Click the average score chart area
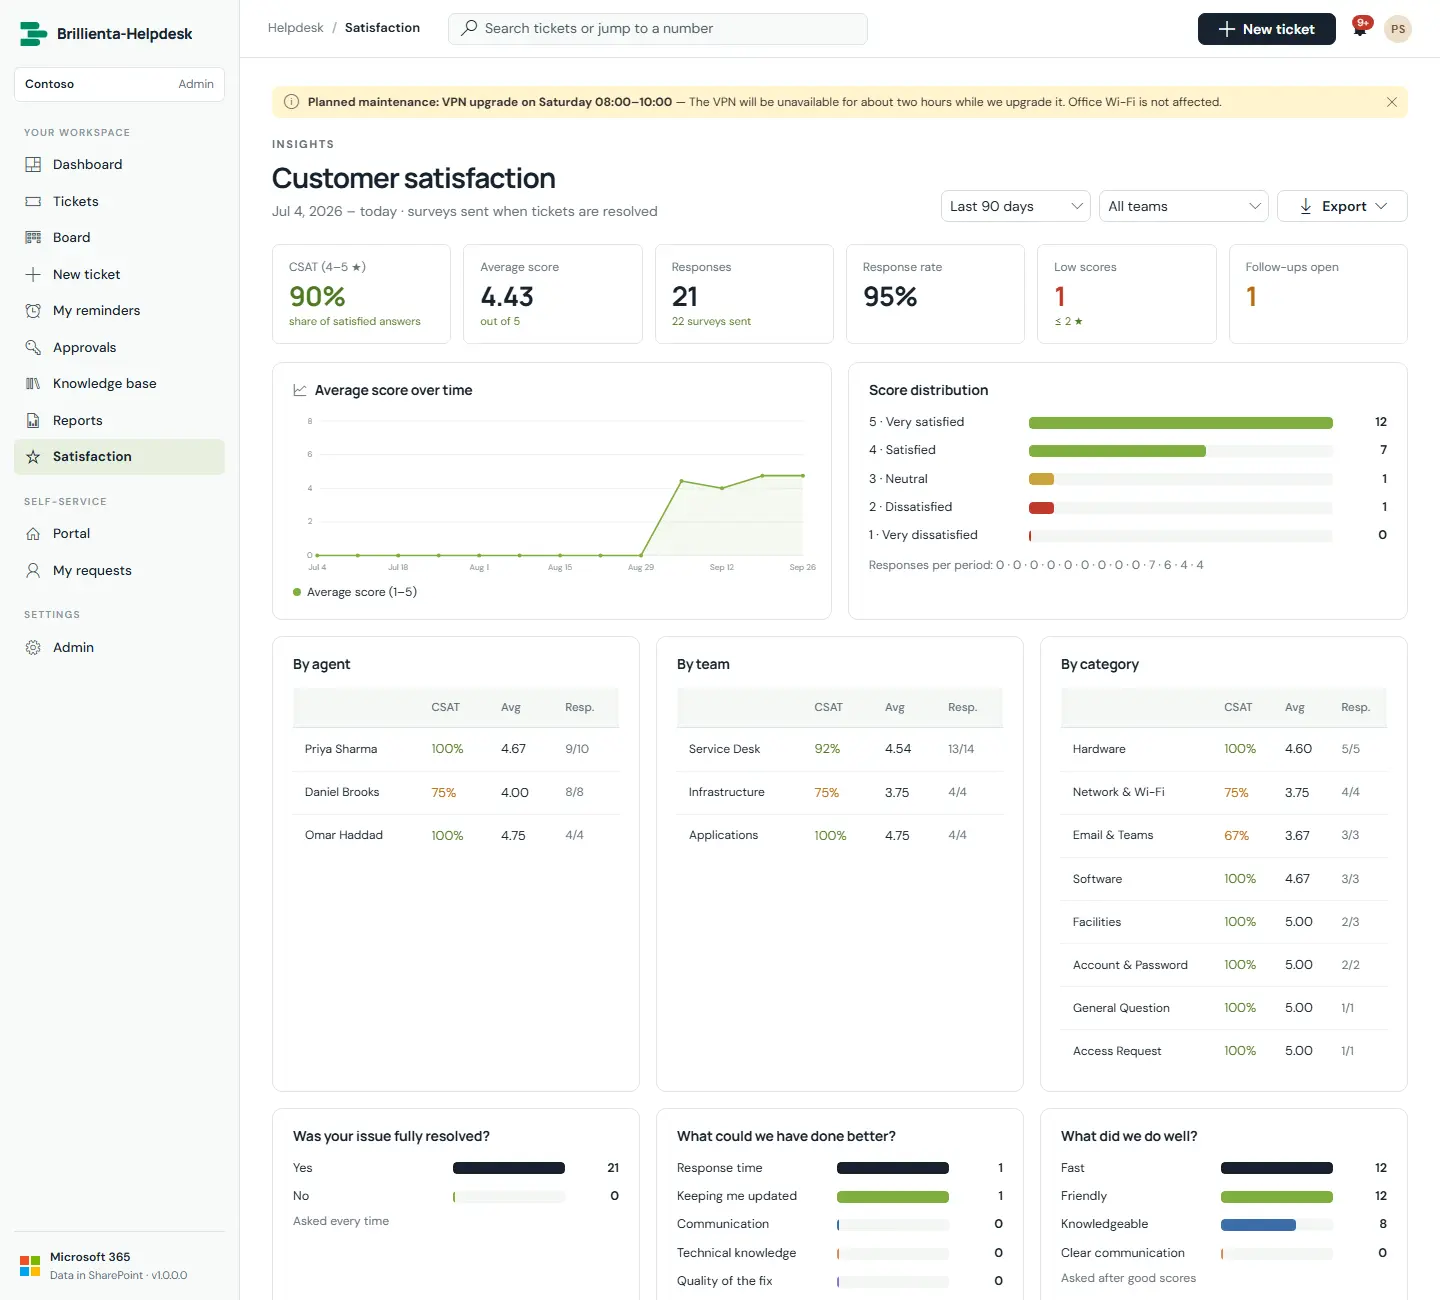This screenshot has width=1440, height=1300. click(x=557, y=488)
